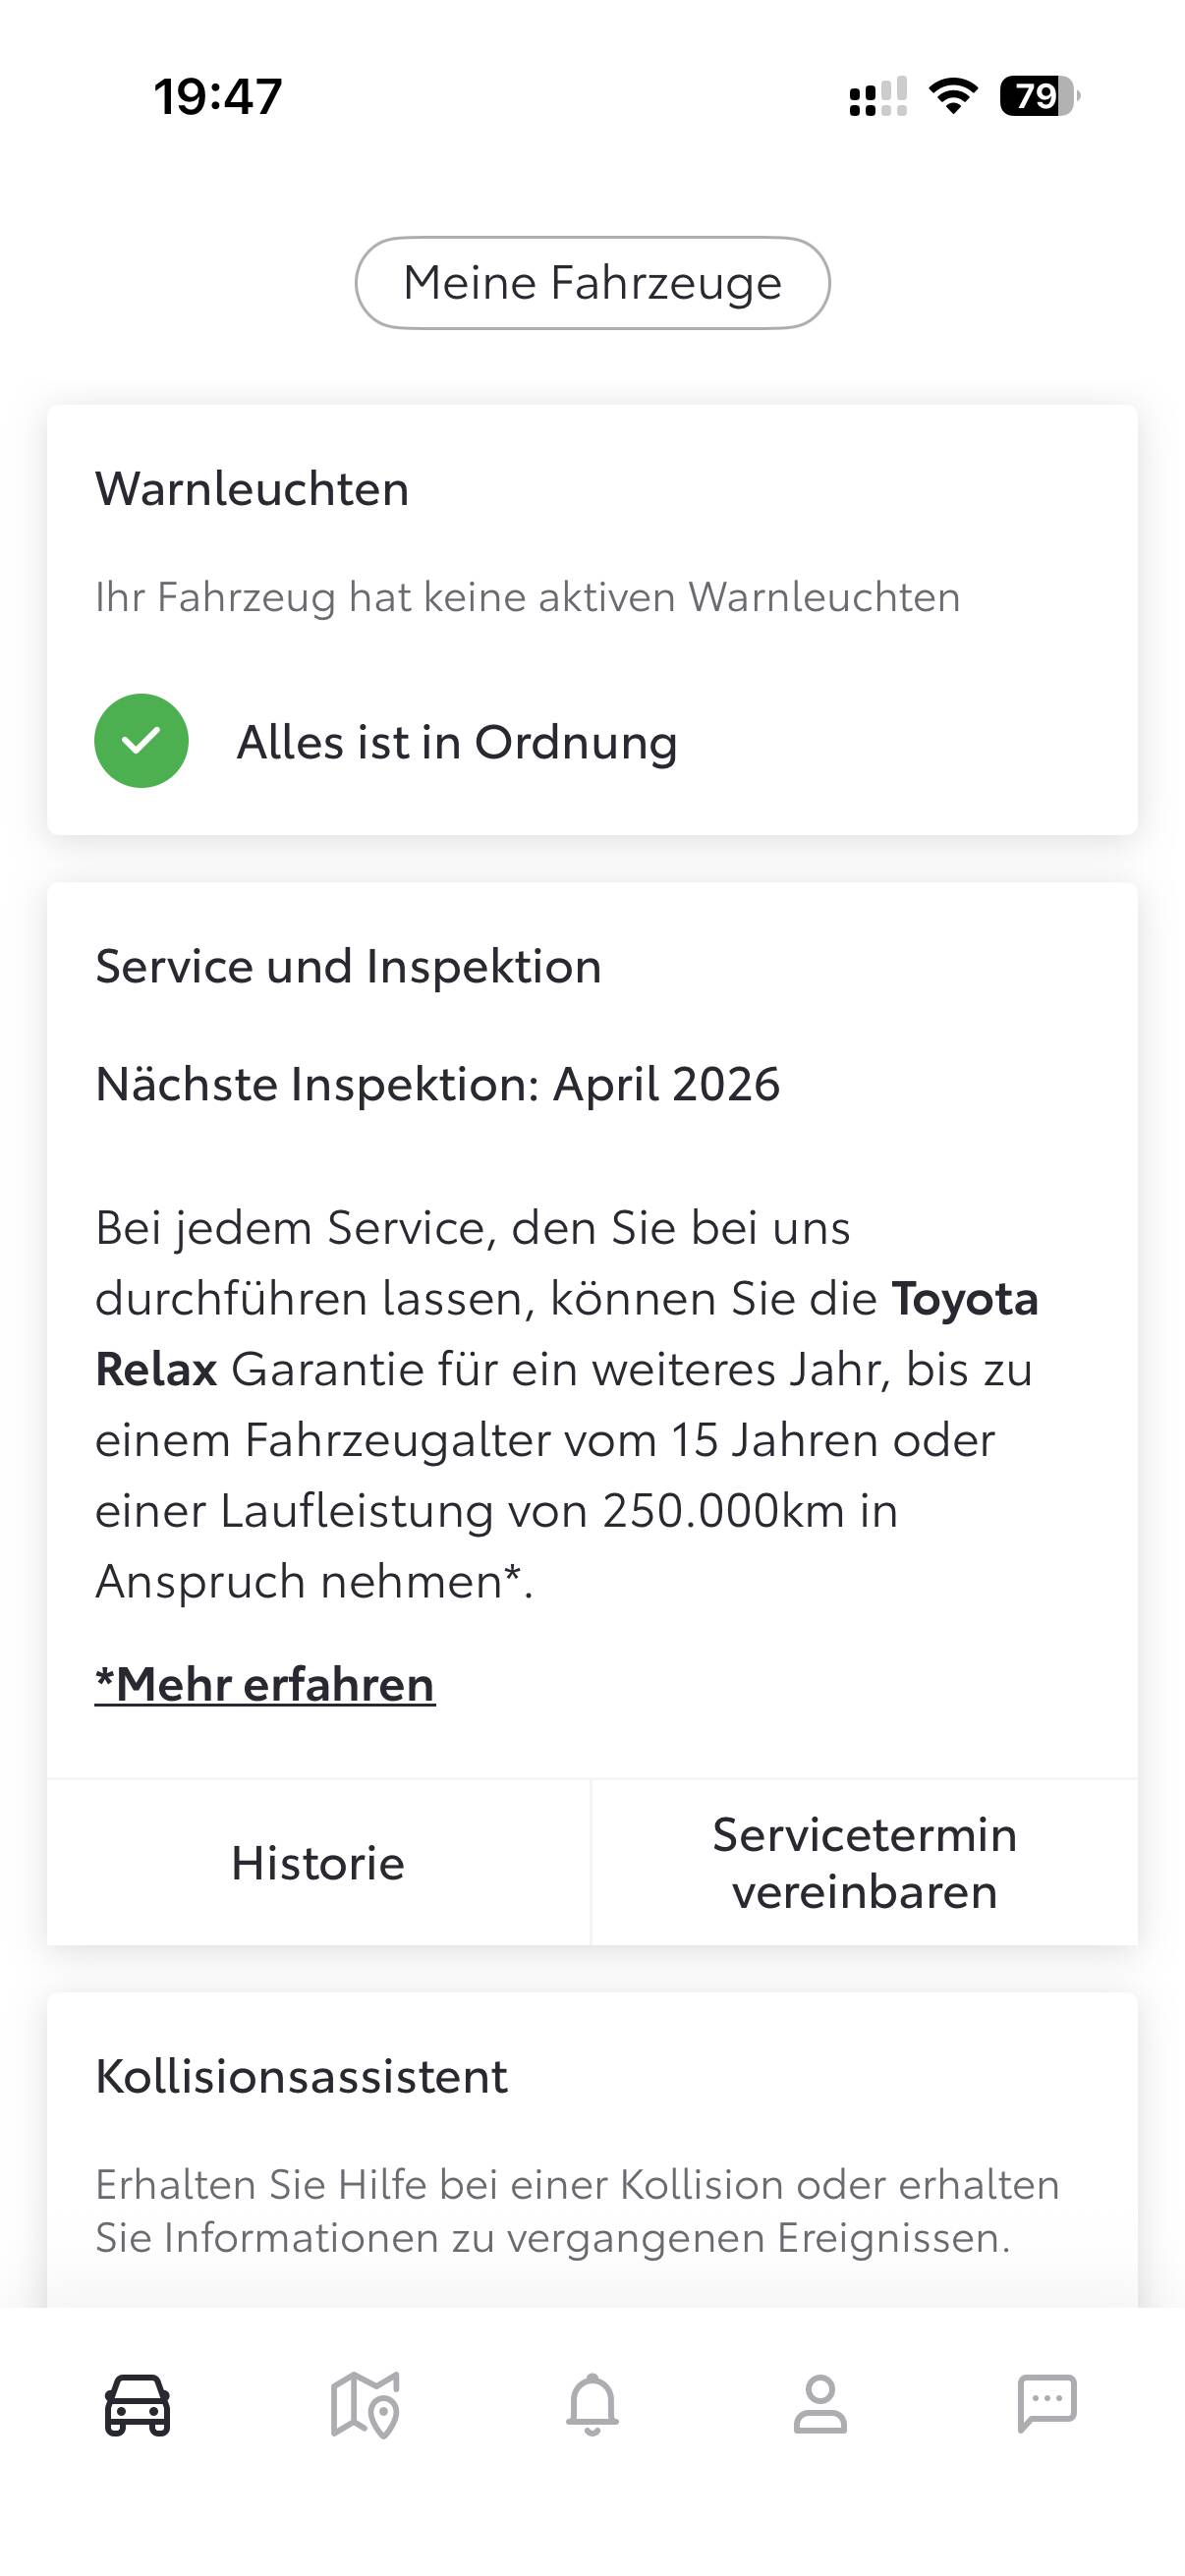Tap the green checkmark status icon

(141, 741)
